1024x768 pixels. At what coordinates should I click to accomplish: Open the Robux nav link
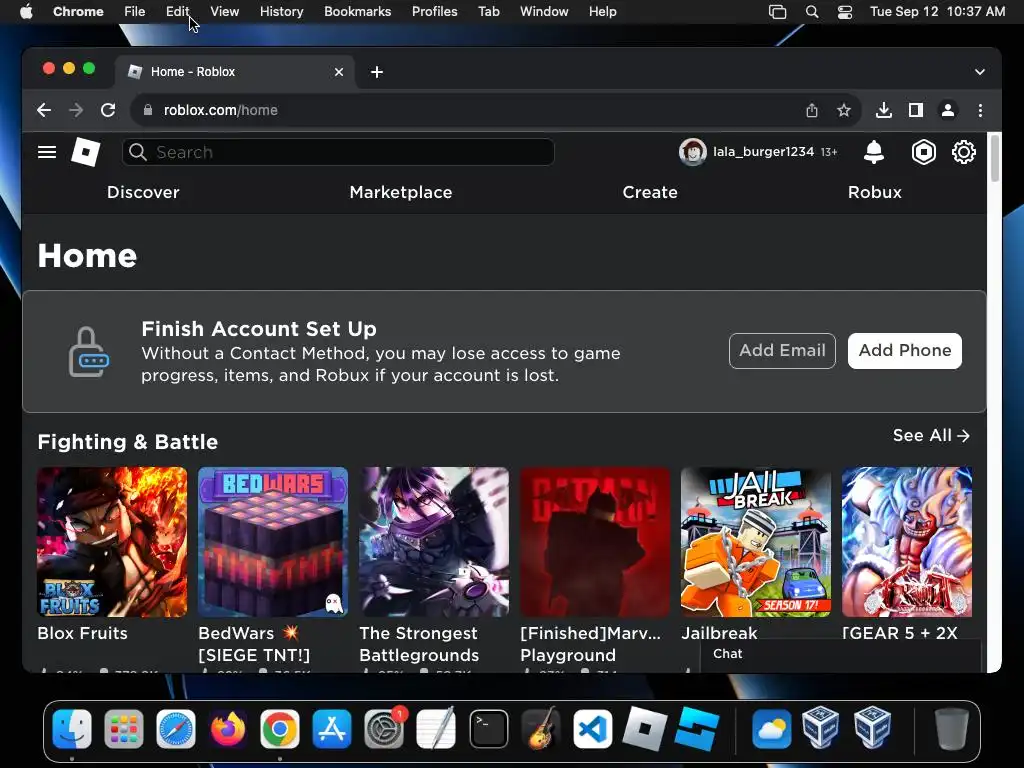point(874,192)
